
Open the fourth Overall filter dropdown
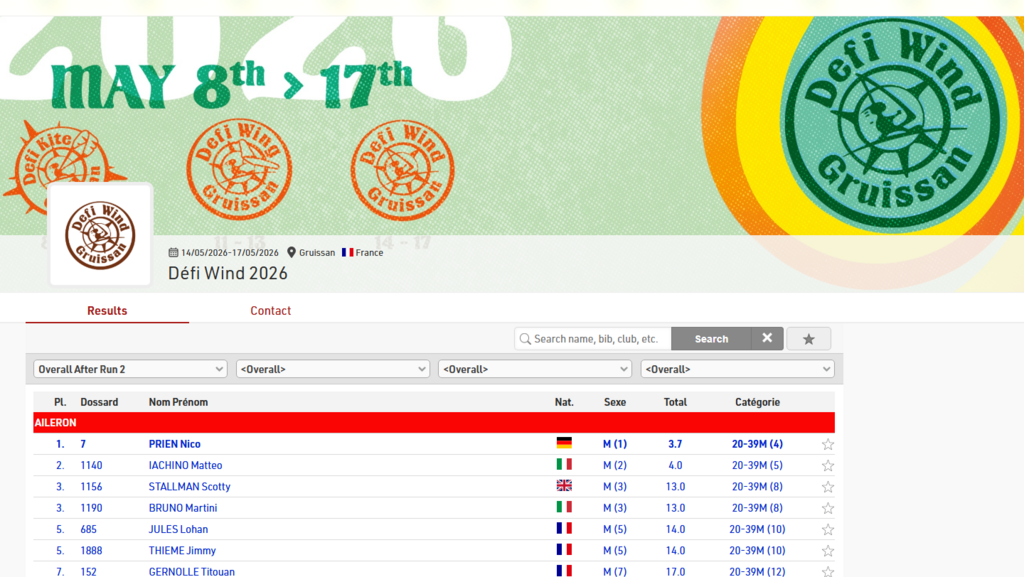(x=737, y=369)
